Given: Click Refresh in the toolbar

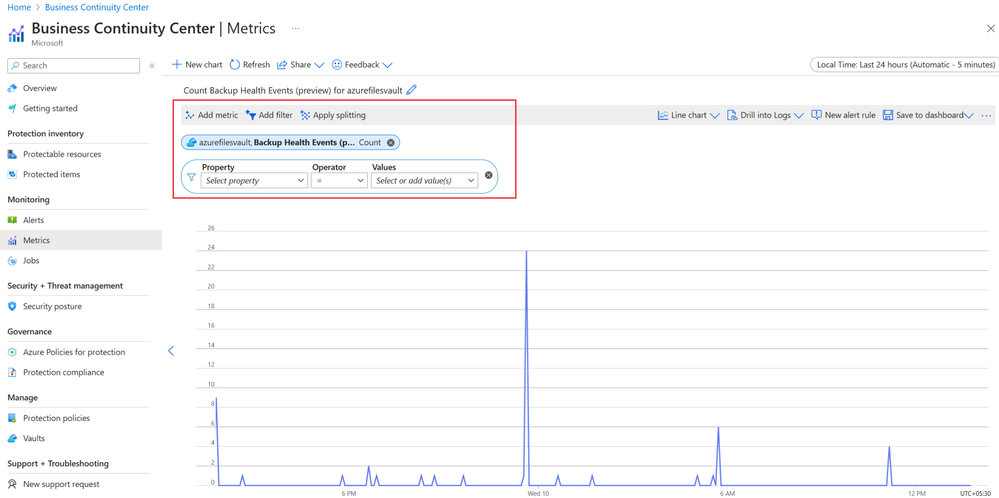Looking at the screenshot, I should [250, 64].
